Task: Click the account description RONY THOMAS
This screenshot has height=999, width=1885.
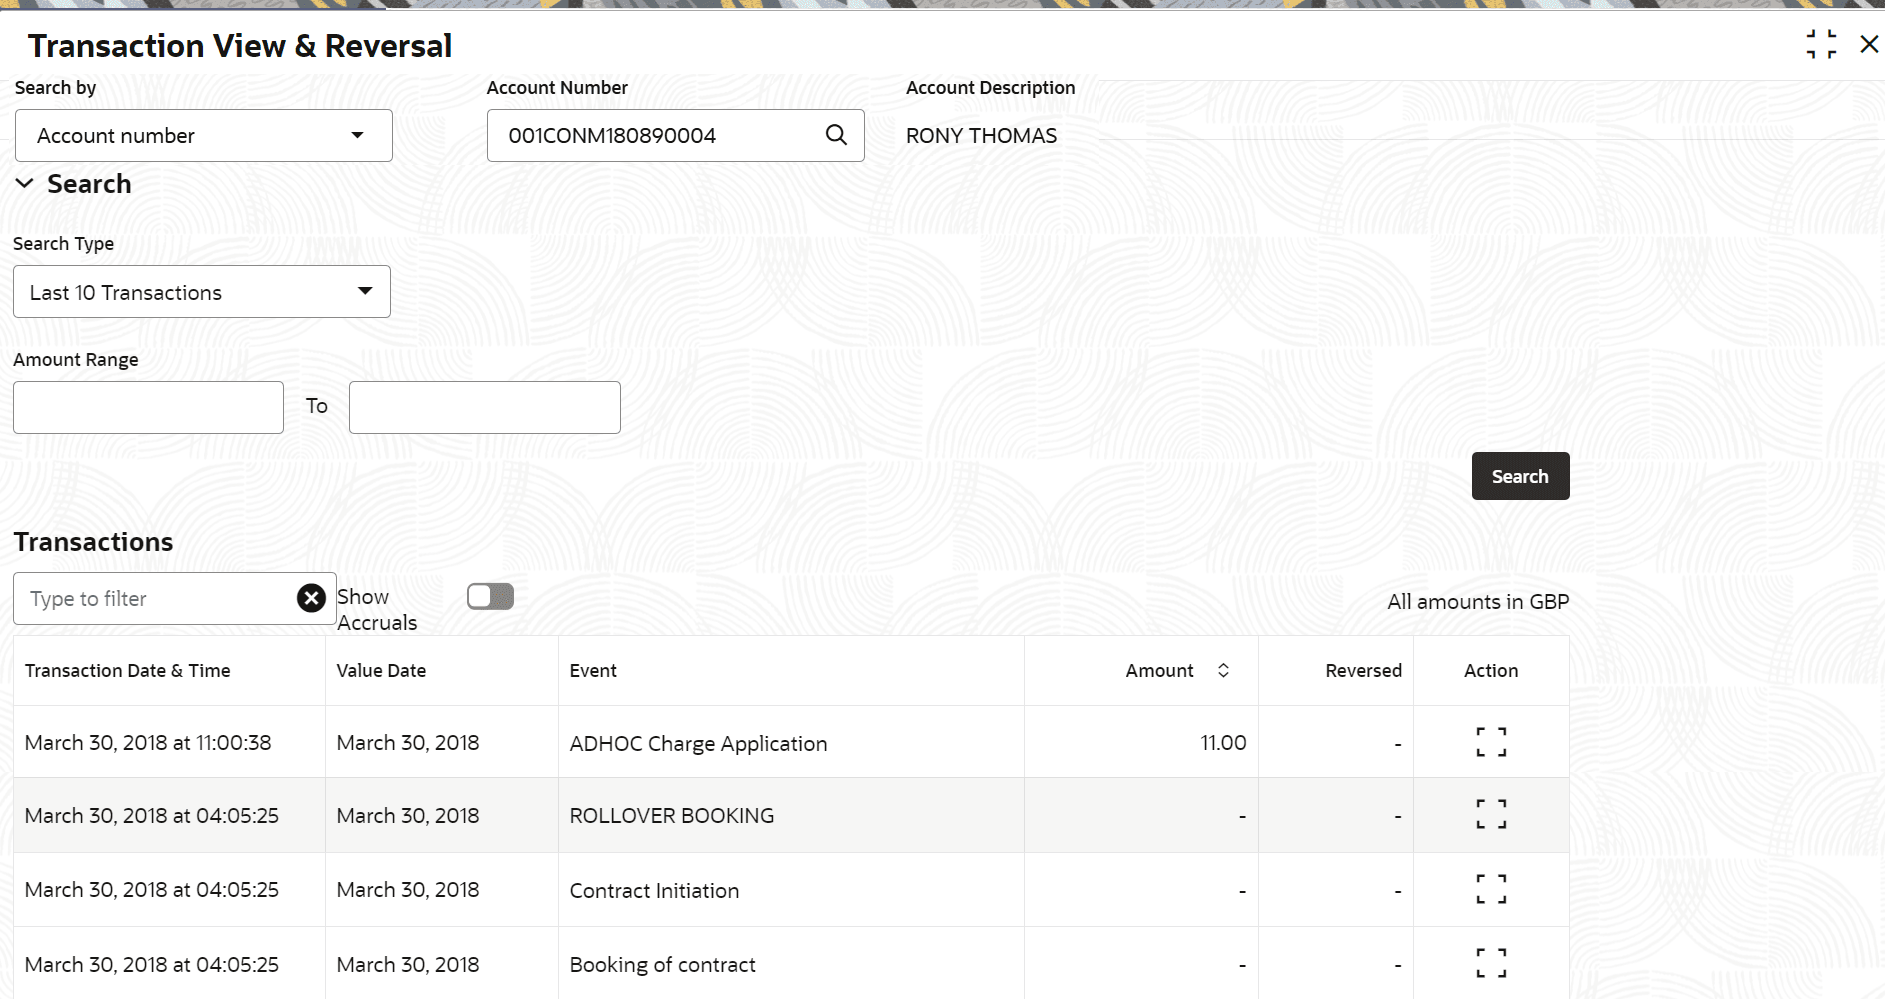Action: (x=980, y=135)
